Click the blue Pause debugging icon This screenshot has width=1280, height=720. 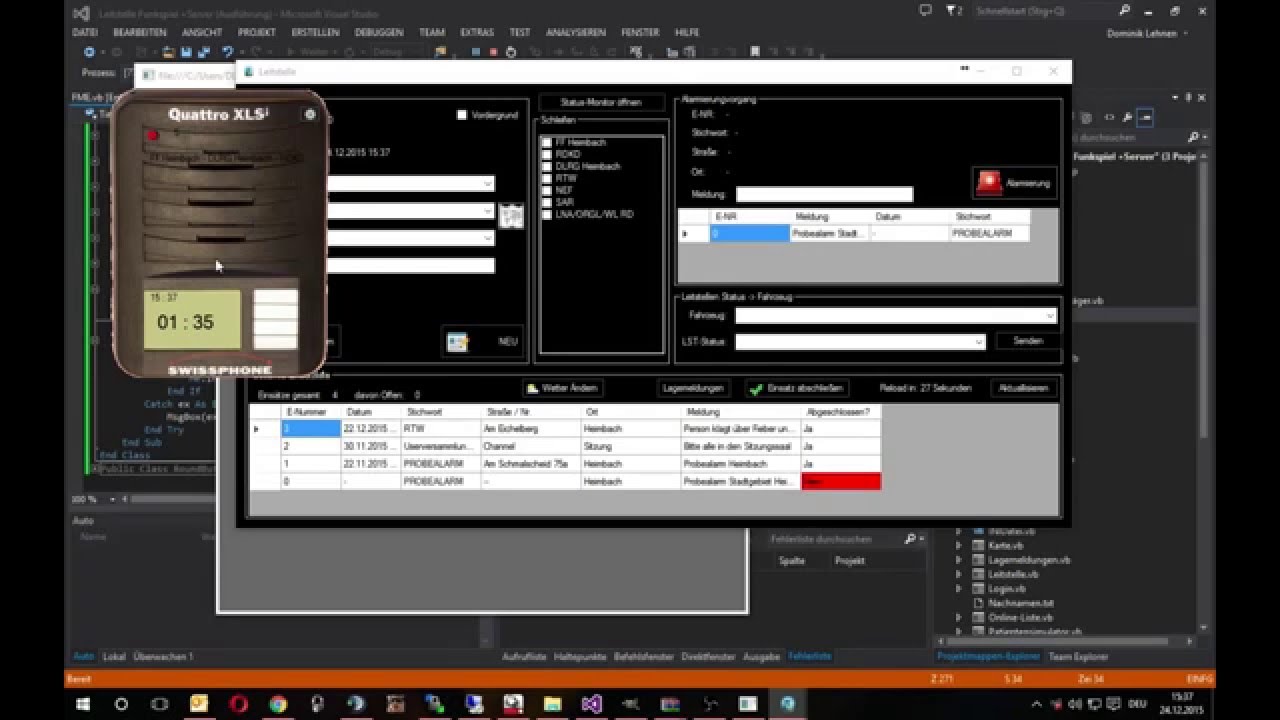coord(475,52)
